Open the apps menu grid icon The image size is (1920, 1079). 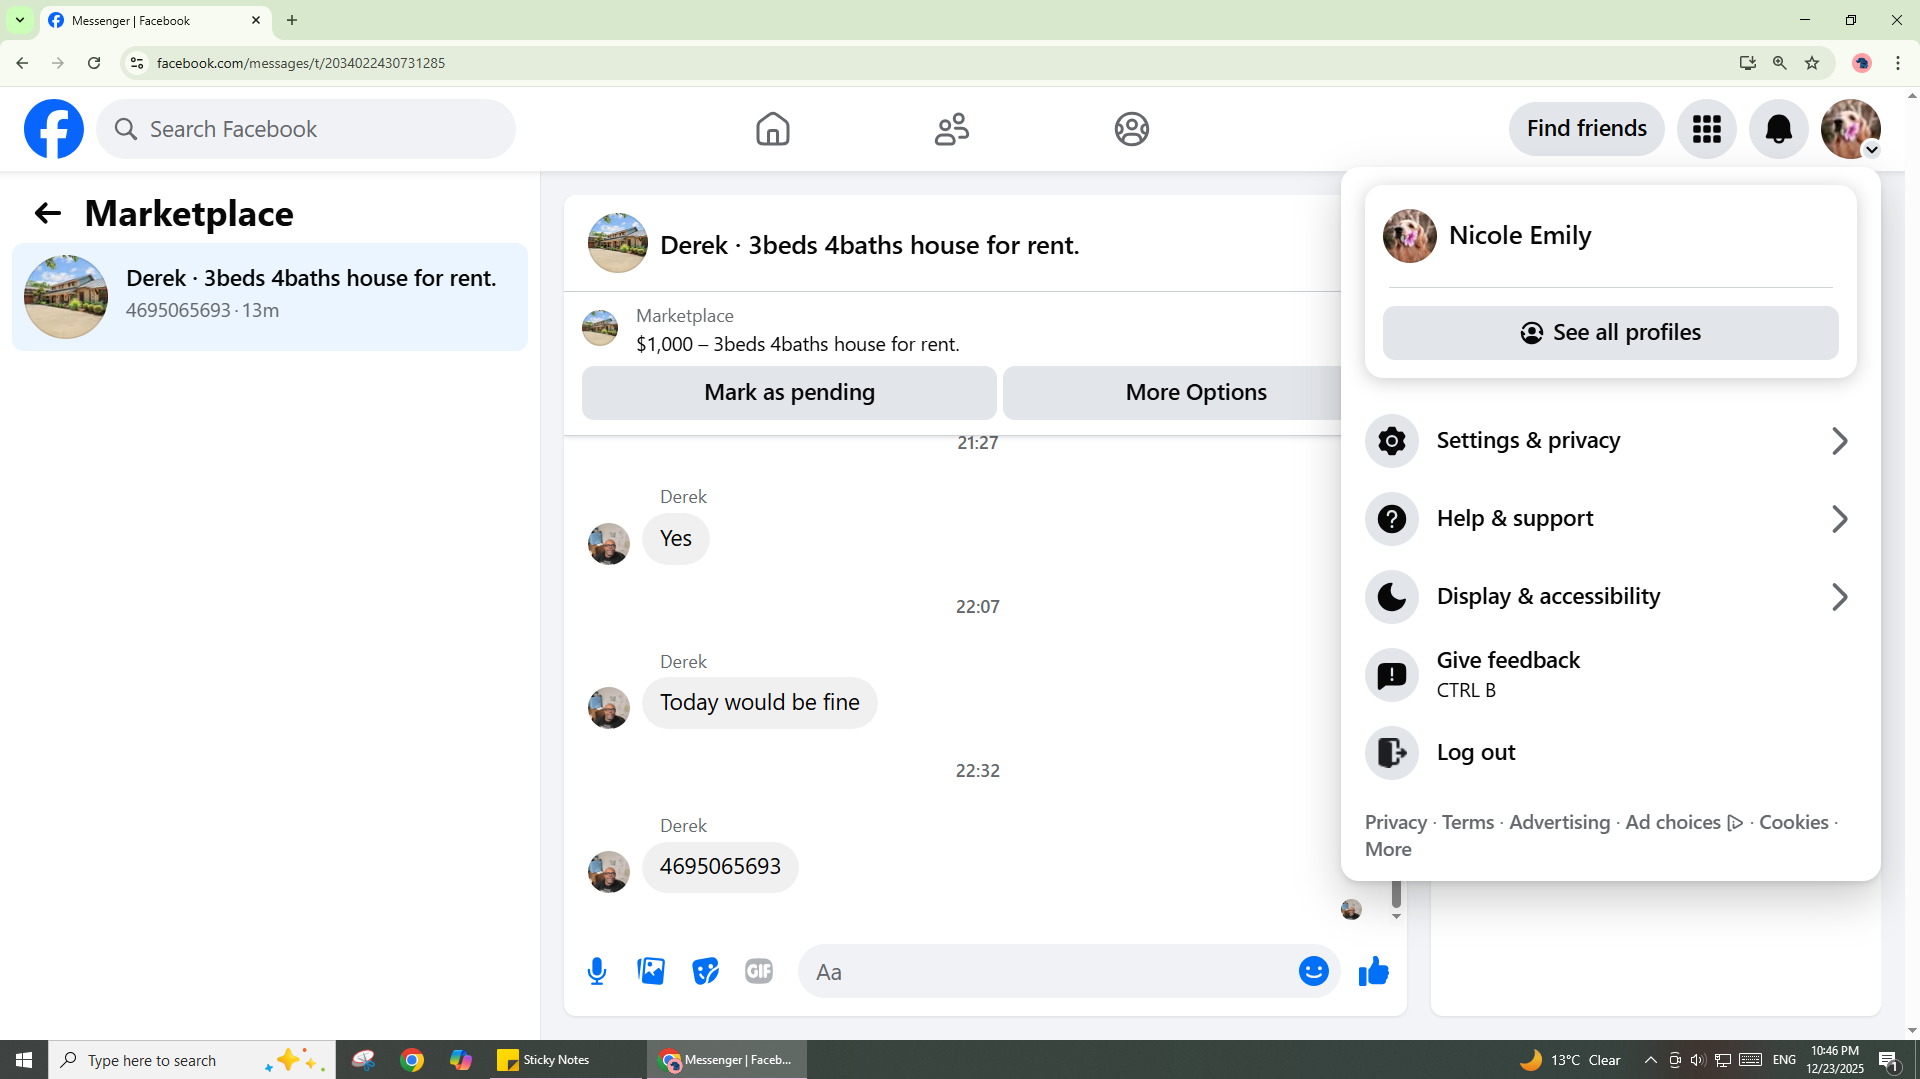tap(1707, 129)
